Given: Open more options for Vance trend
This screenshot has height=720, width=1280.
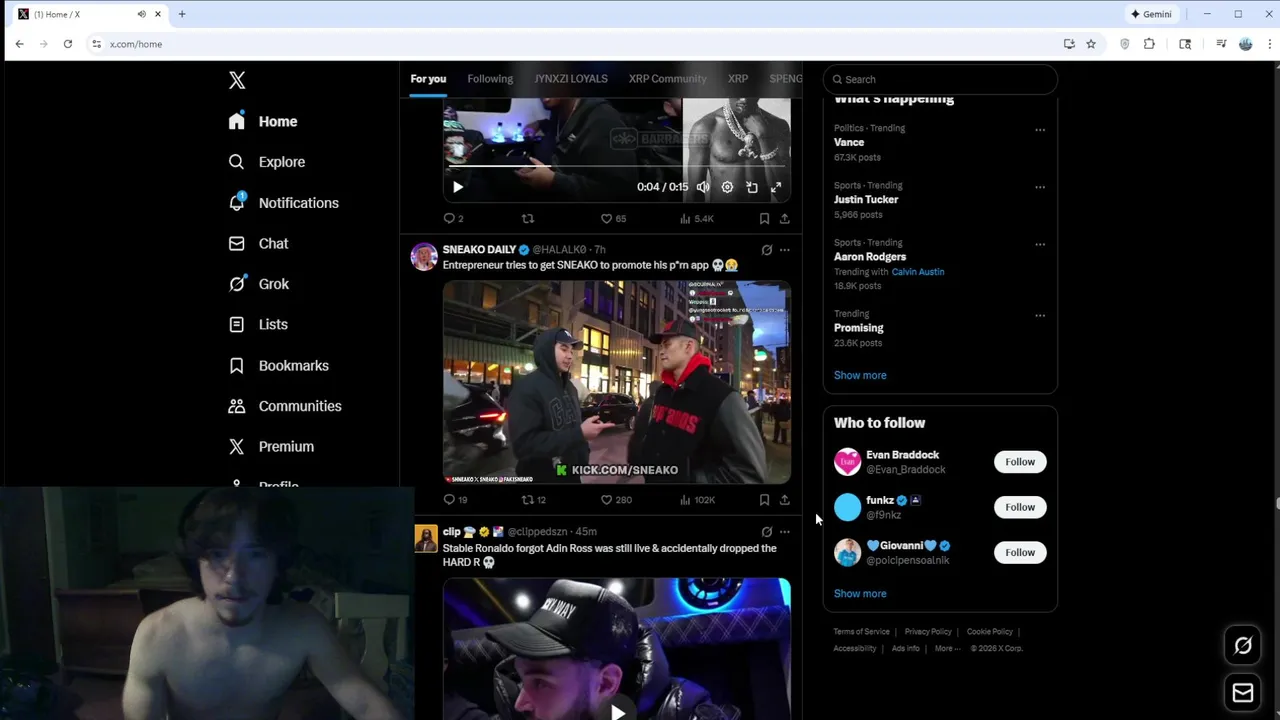Looking at the screenshot, I should click(1040, 130).
